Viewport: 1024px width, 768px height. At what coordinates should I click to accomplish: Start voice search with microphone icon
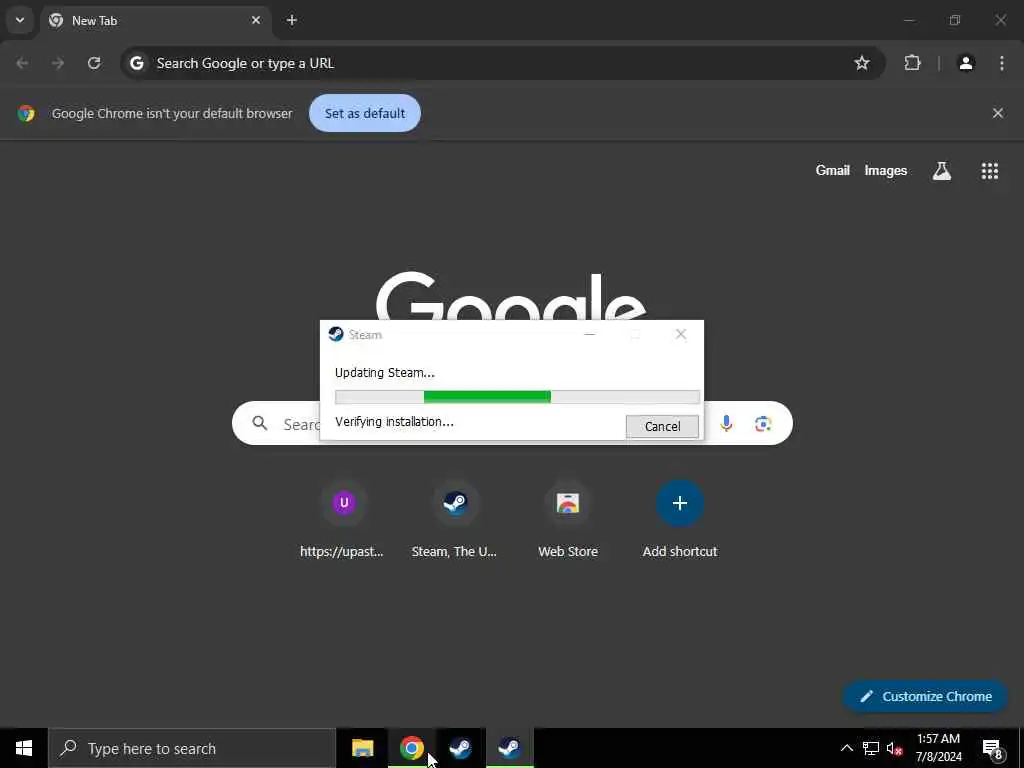click(726, 424)
